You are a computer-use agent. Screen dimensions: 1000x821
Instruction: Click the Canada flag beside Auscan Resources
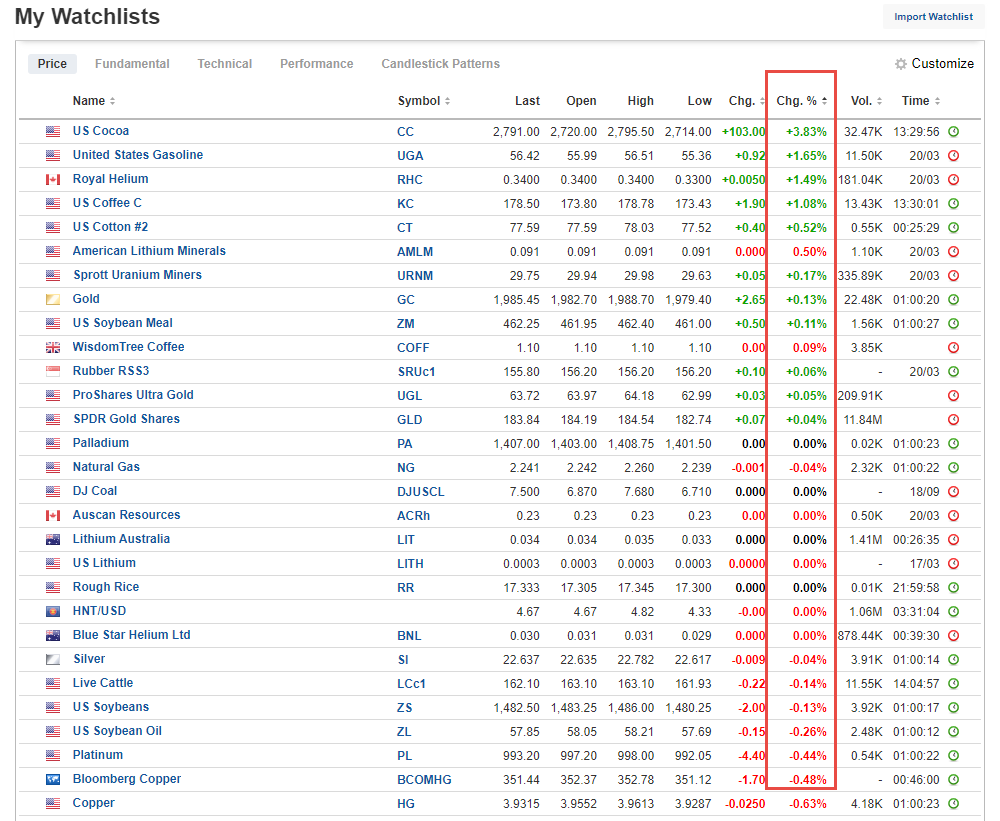(x=53, y=515)
